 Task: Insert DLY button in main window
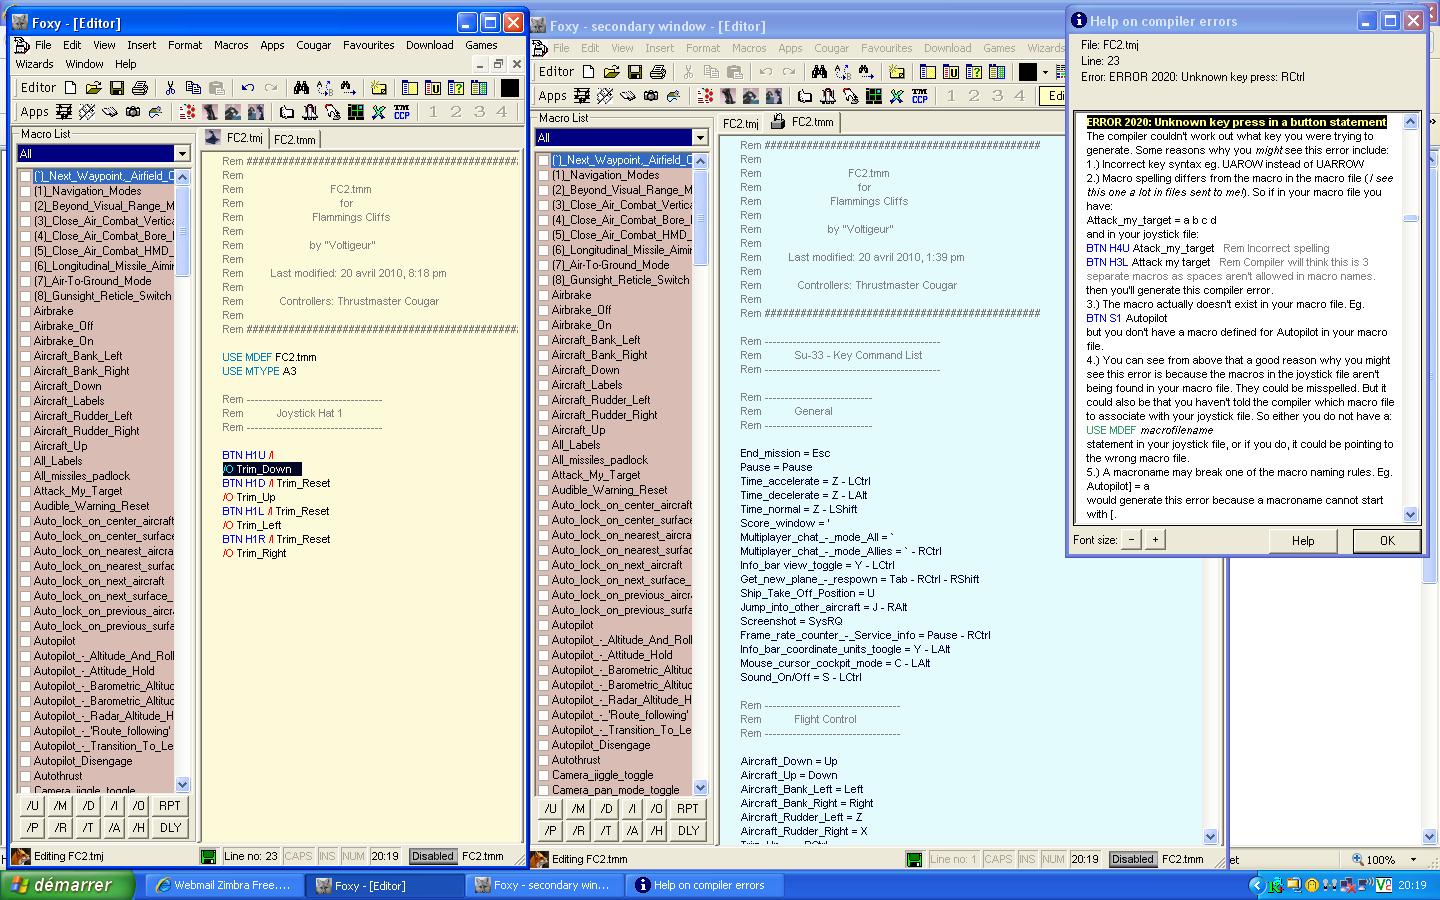[170, 828]
